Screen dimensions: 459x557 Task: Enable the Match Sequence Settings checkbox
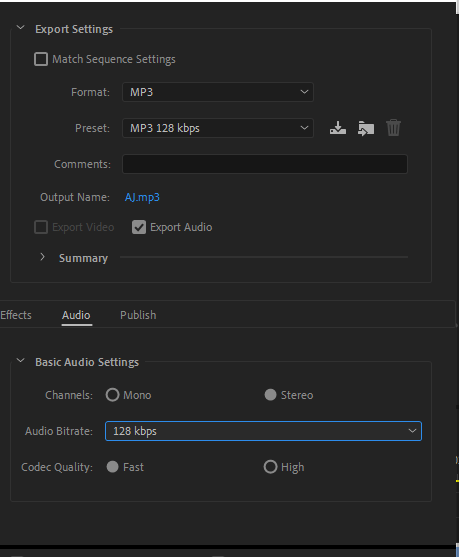[41, 59]
